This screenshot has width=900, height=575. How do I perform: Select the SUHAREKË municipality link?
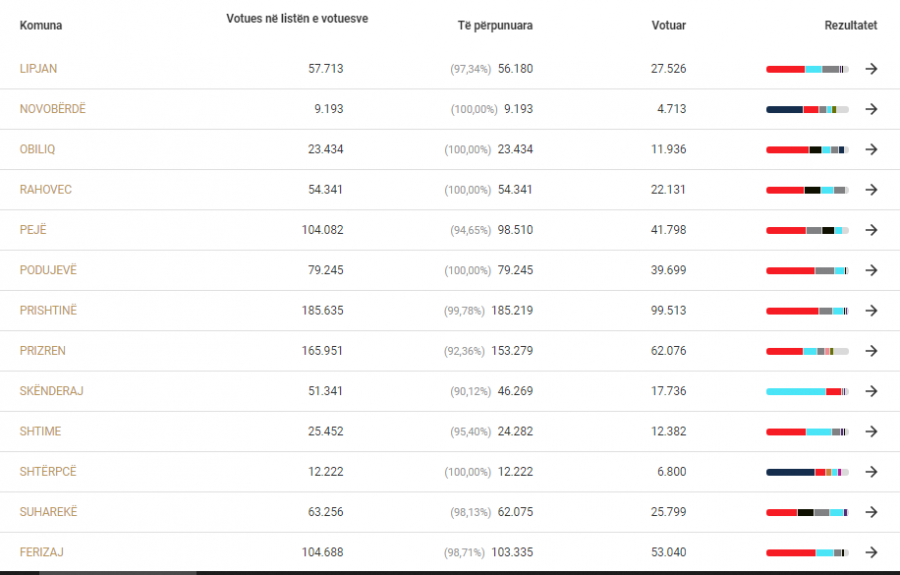[x=48, y=512]
